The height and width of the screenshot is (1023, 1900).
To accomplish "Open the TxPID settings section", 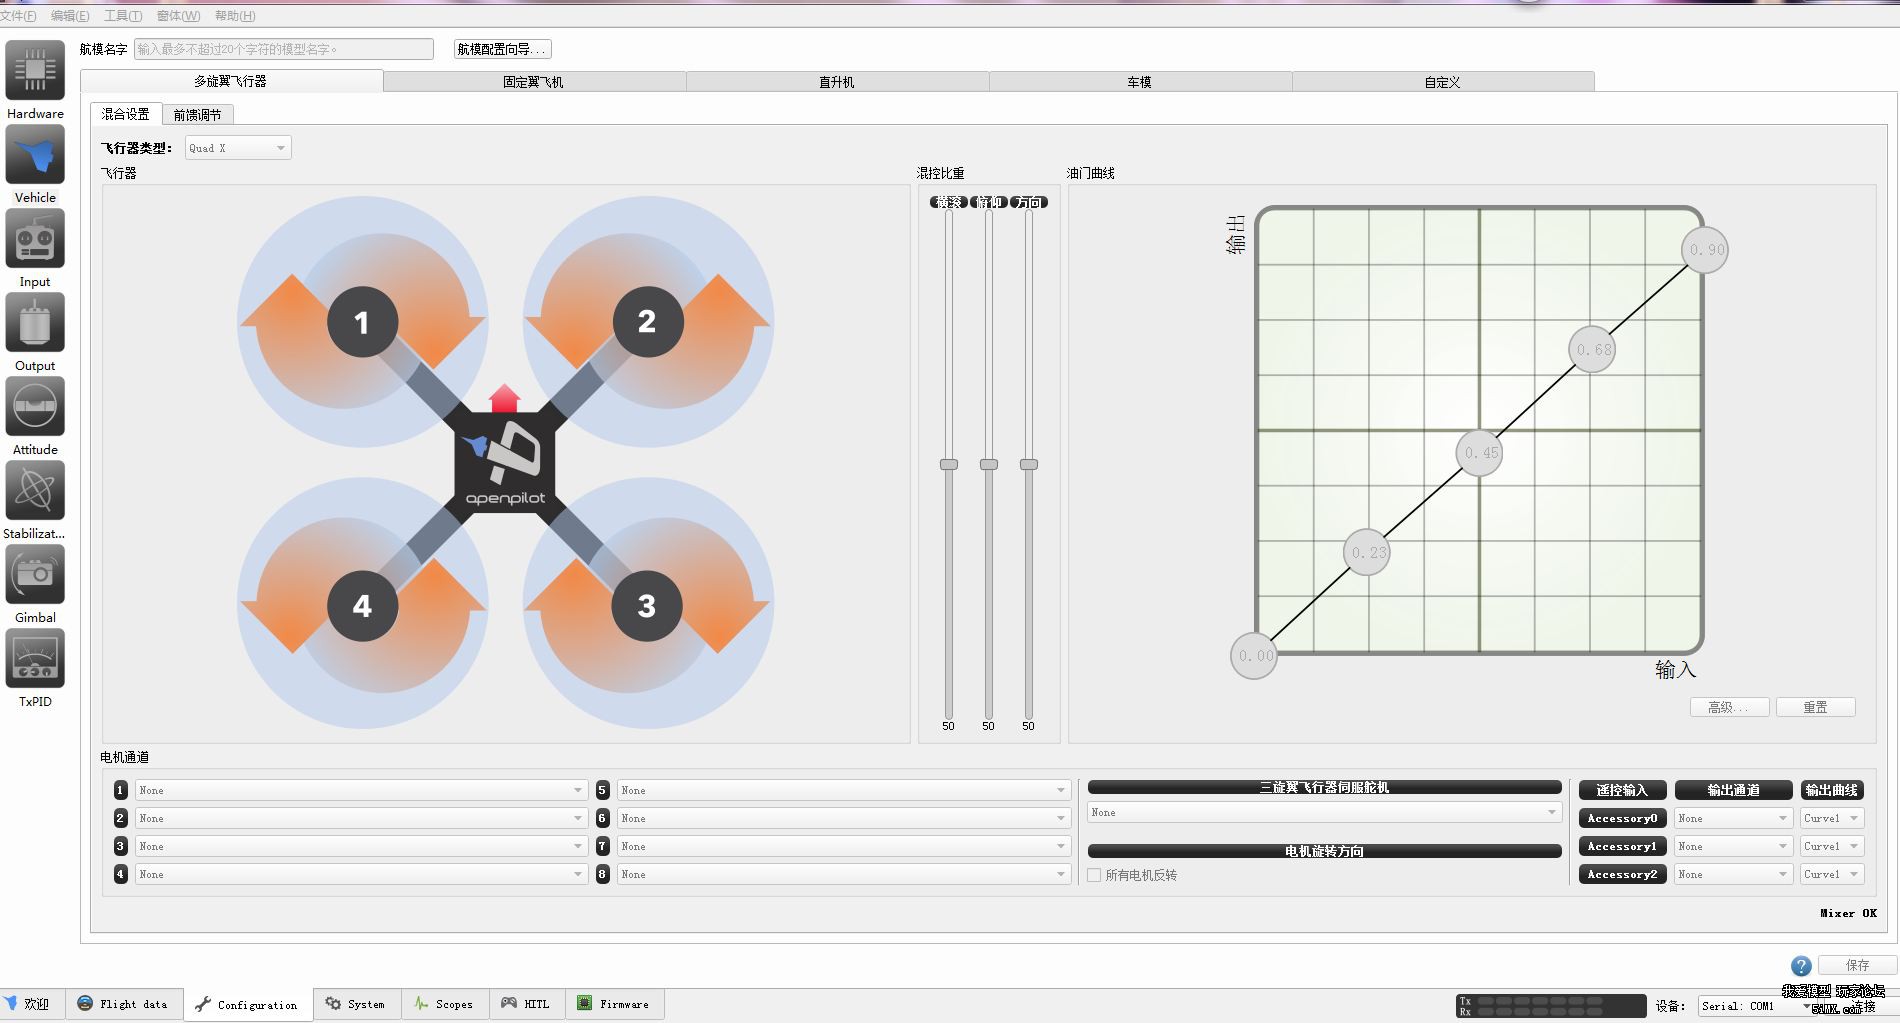I will point(35,658).
